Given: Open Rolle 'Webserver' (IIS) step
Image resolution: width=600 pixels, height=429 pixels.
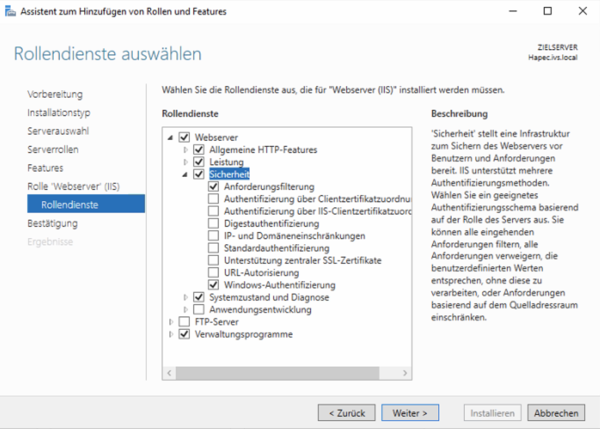Looking at the screenshot, I should pos(73,186).
